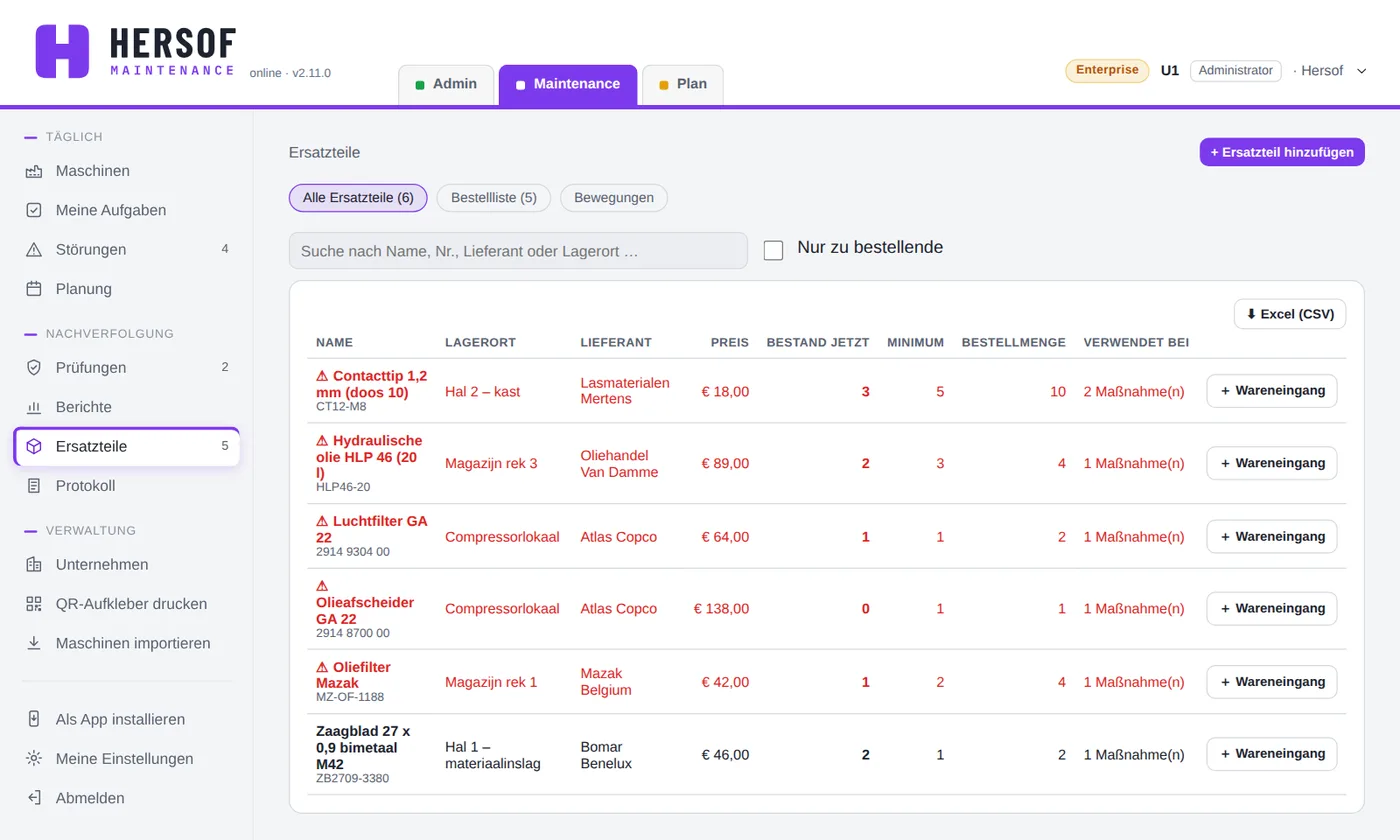This screenshot has width=1400, height=840.
Task: Expand the Hersof account dropdown chevron
Action: (1361, 71)
